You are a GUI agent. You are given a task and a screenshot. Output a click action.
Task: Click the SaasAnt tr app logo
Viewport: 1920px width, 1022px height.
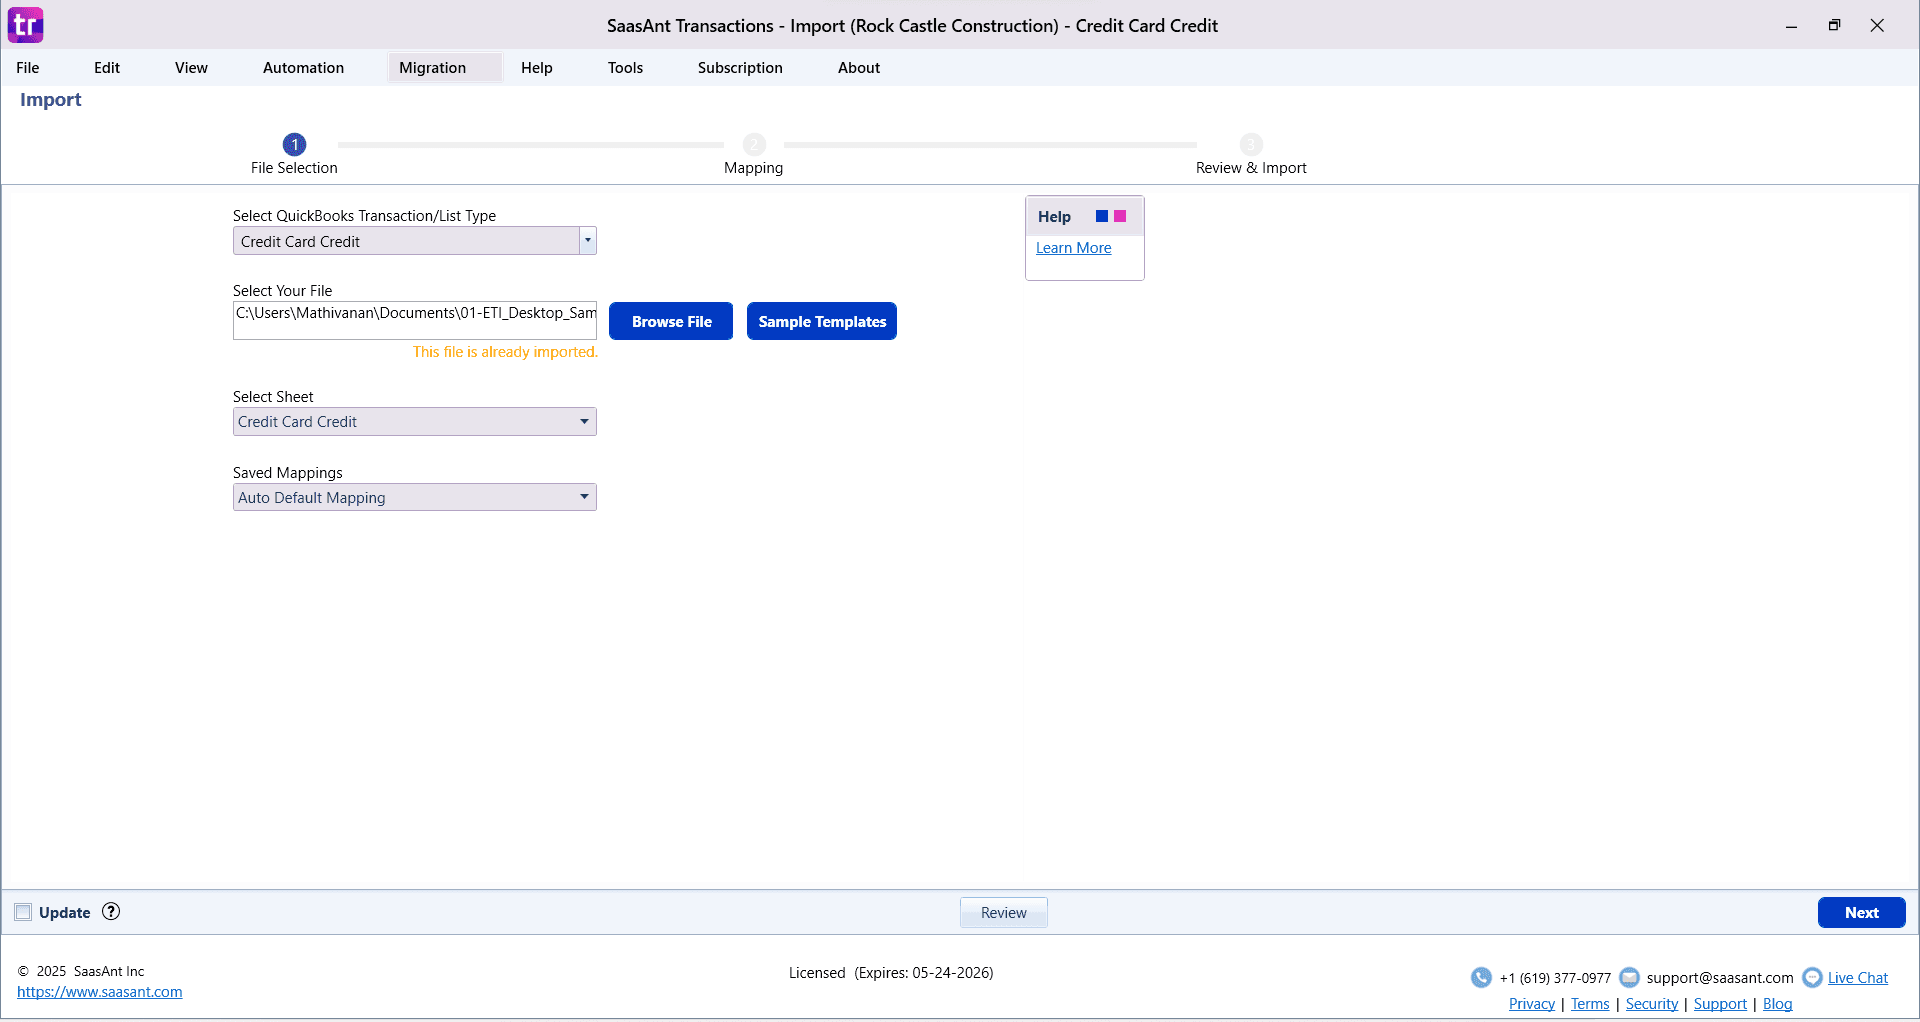coord(26,25)
